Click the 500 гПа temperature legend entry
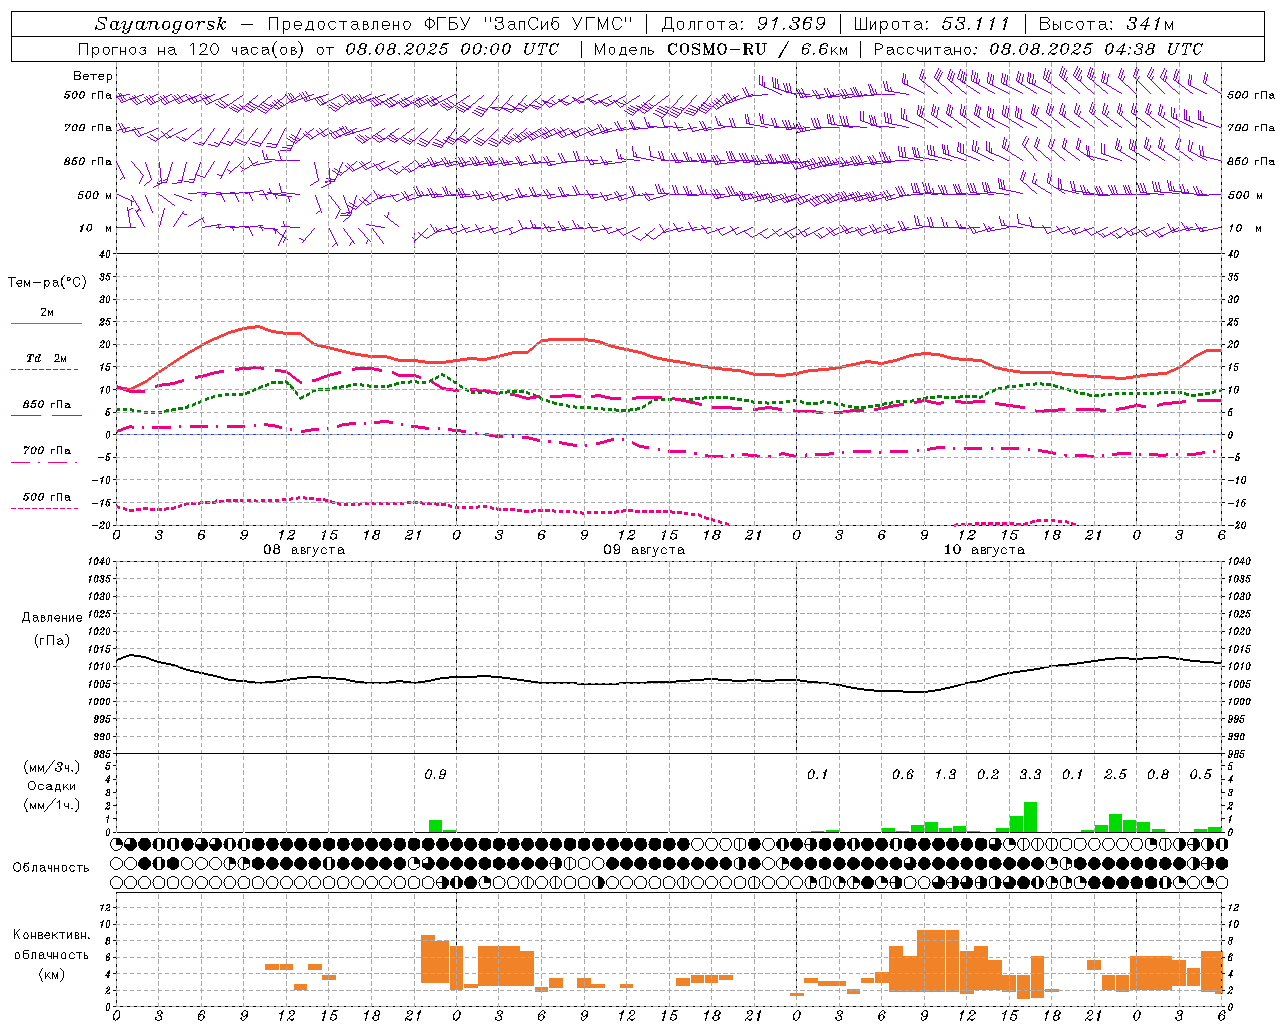Image resolution: width=1280 pixels, height=1024 pixels. (x=46, y=497)
